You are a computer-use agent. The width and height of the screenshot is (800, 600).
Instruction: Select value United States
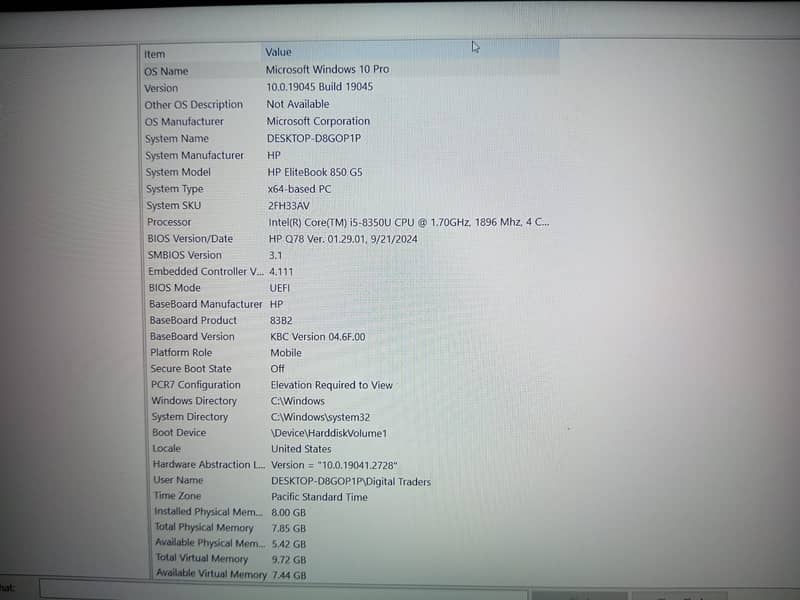[301, 448]
